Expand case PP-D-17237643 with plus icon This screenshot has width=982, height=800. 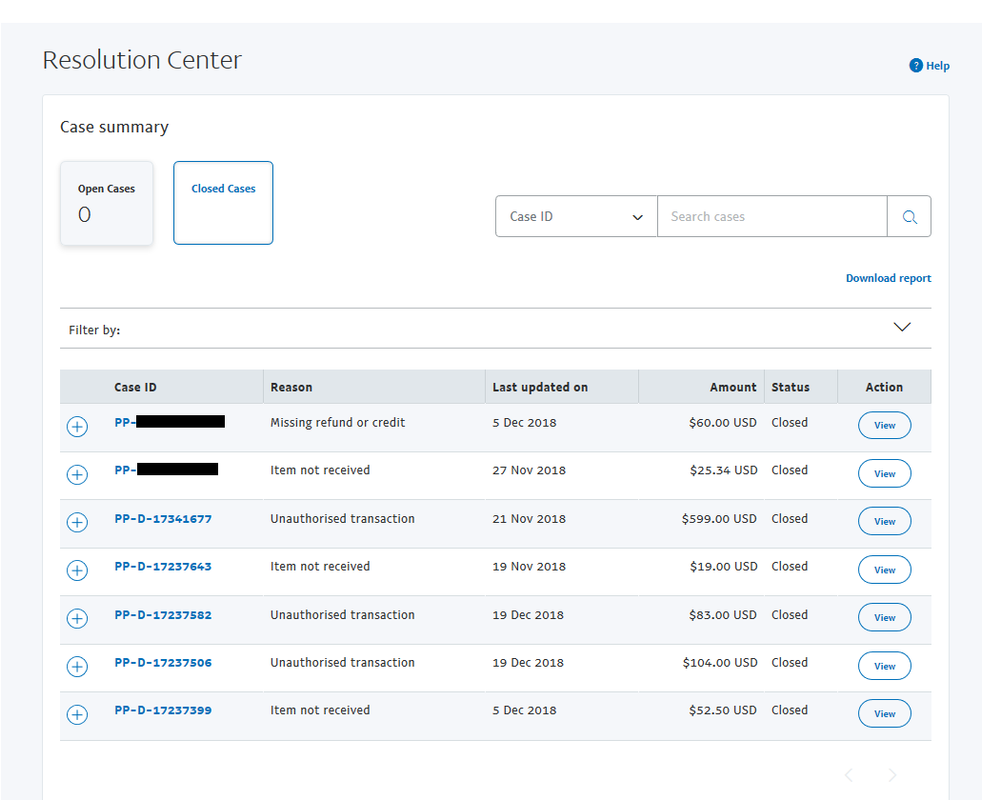click(77, 570)
